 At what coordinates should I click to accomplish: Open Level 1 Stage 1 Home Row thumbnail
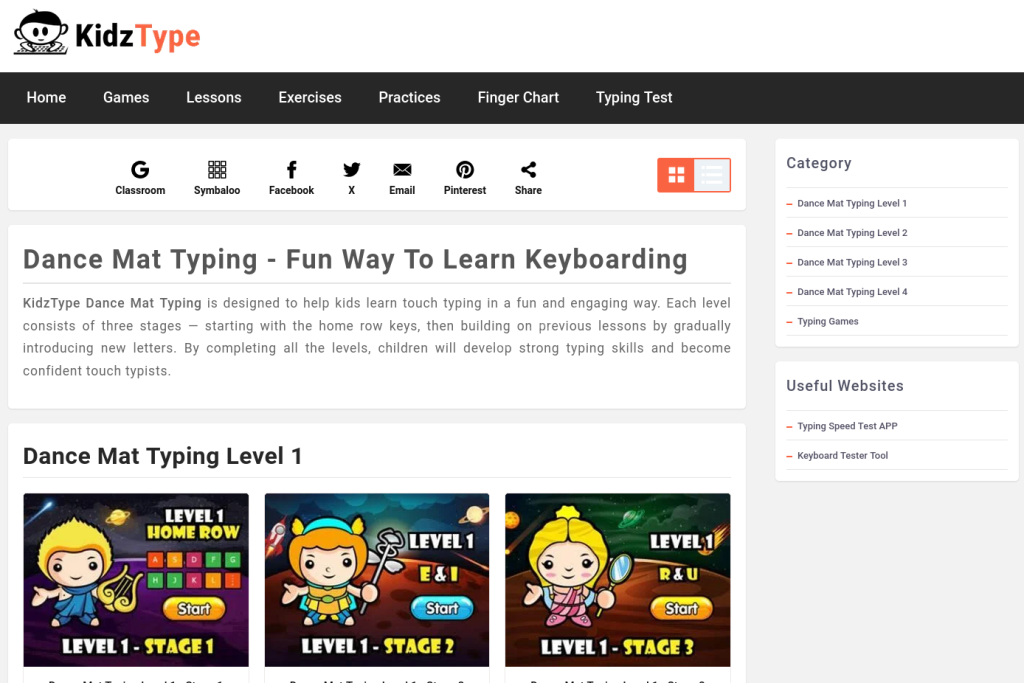[x=136, y=580]
